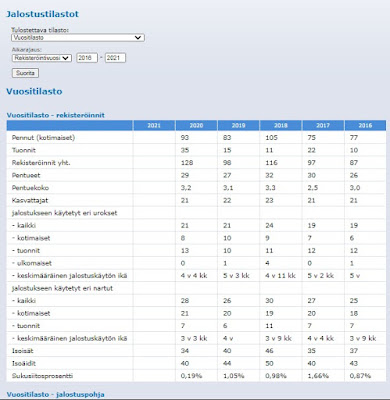Select the Rekisteröinnit yht. row label
The width and height of the screenshot is (390, 400).
[41, 163]
